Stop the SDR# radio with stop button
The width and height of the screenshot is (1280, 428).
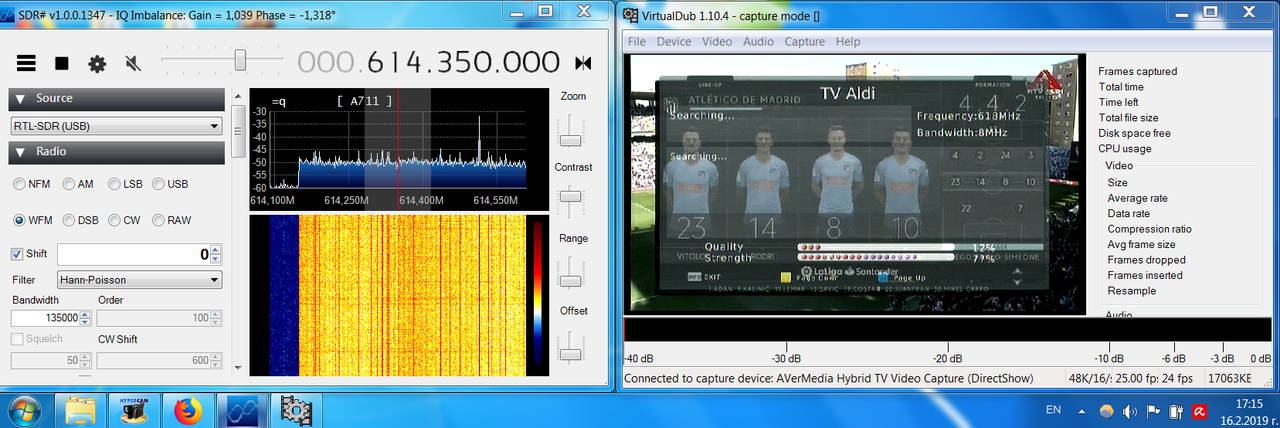(x=62, y=63)
